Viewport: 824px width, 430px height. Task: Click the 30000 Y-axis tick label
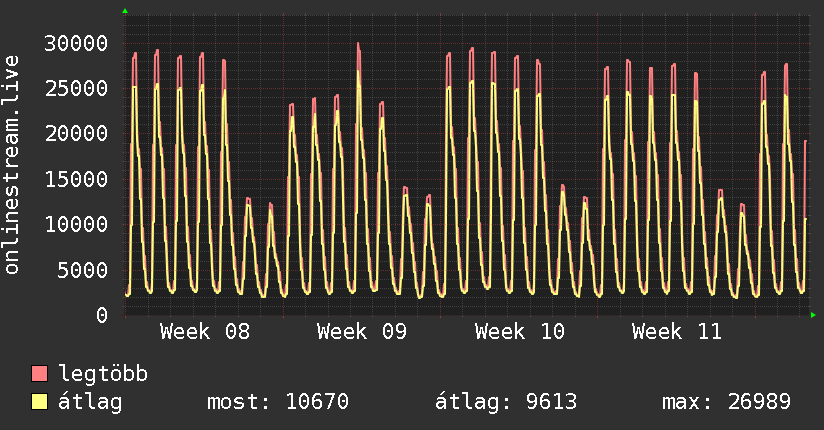pyautogui.click(x=78, y=43)
